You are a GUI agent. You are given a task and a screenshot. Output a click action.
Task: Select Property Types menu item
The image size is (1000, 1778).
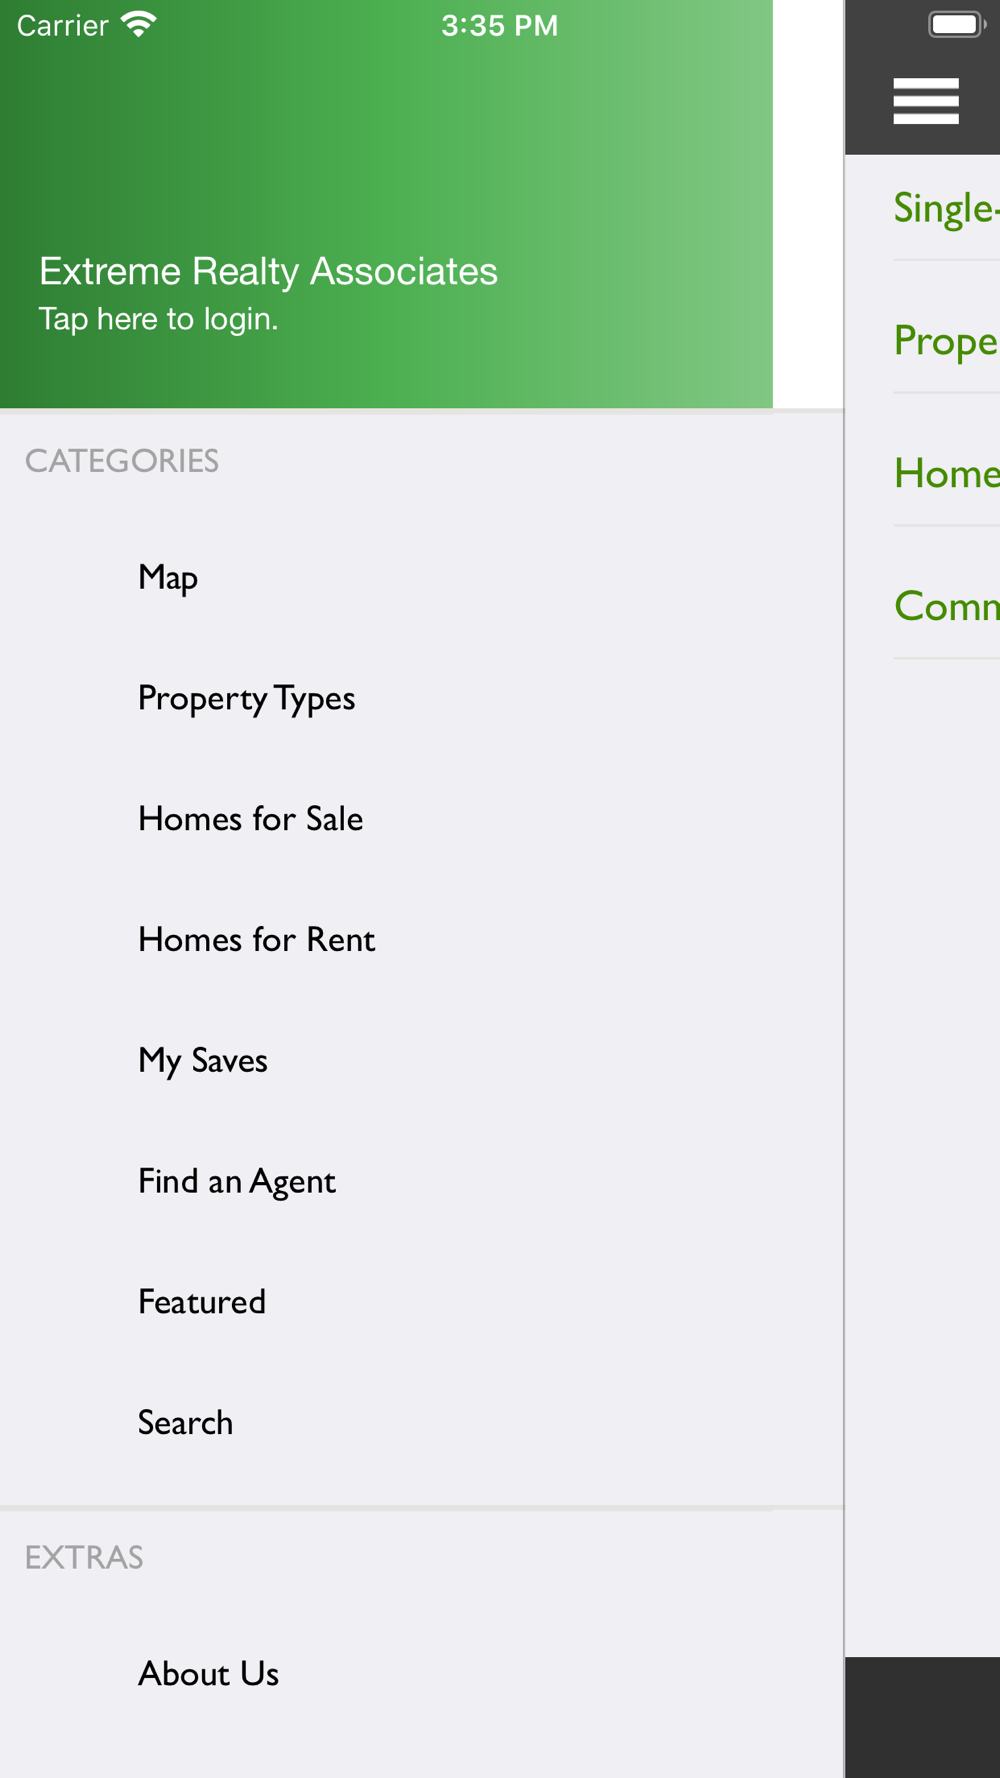click(422, 698)
